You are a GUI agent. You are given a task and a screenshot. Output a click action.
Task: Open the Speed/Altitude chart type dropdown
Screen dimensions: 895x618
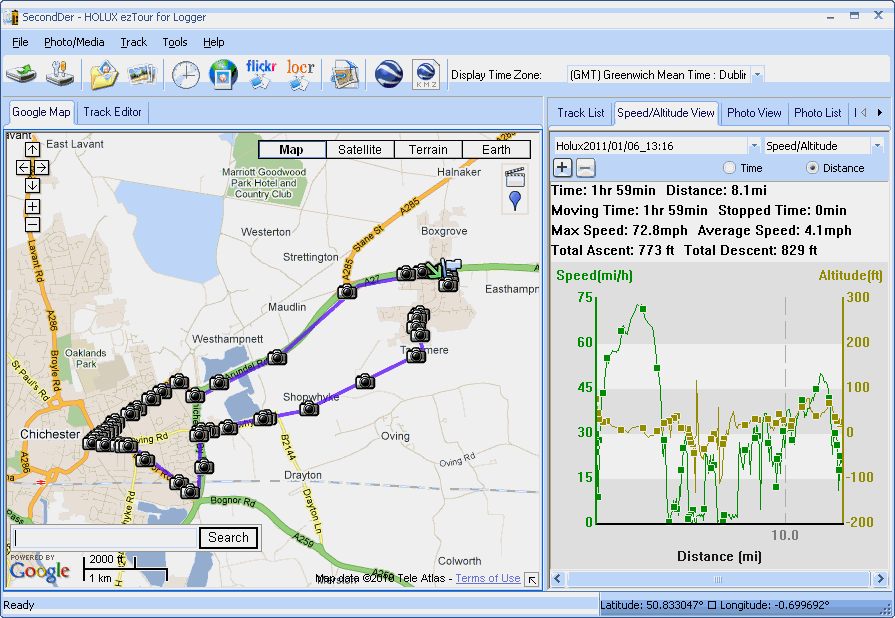coord(877,146)
